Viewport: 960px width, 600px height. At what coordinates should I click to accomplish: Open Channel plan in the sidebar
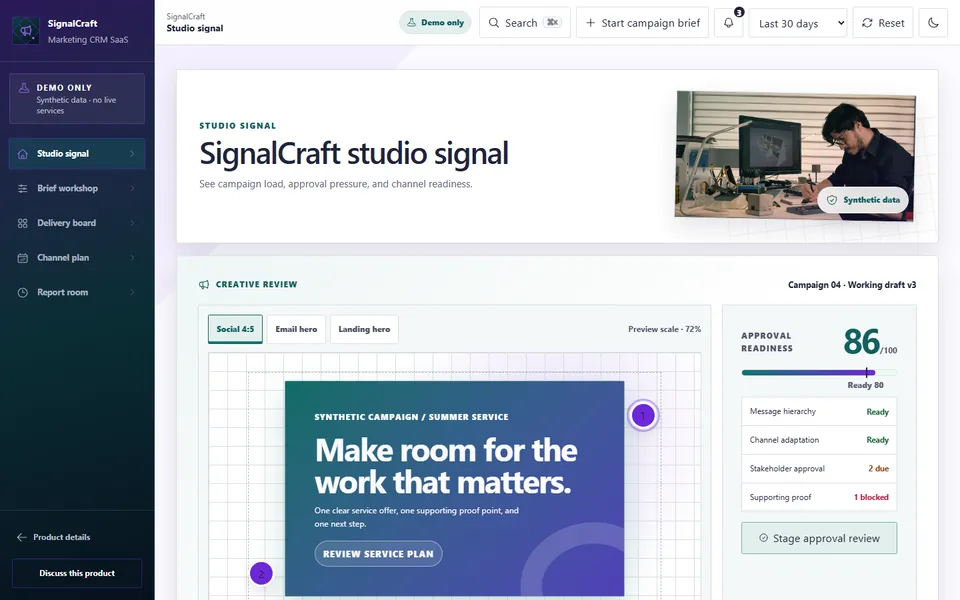point(77,258)
